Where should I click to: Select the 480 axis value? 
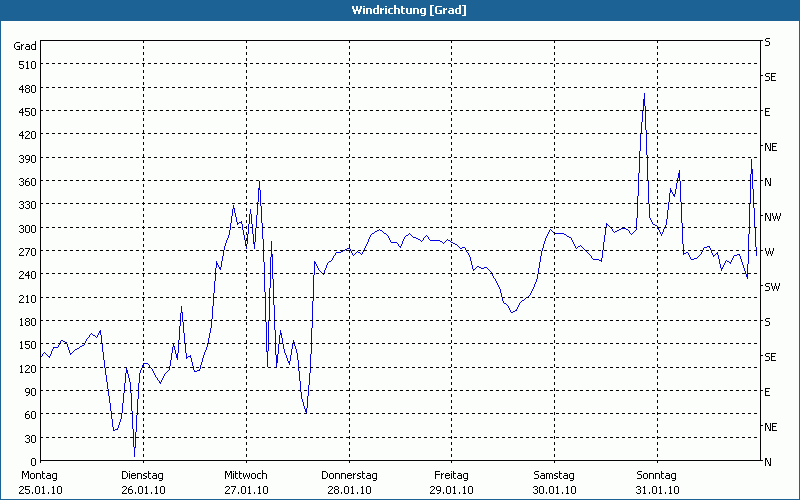click(x=28, y=89)
